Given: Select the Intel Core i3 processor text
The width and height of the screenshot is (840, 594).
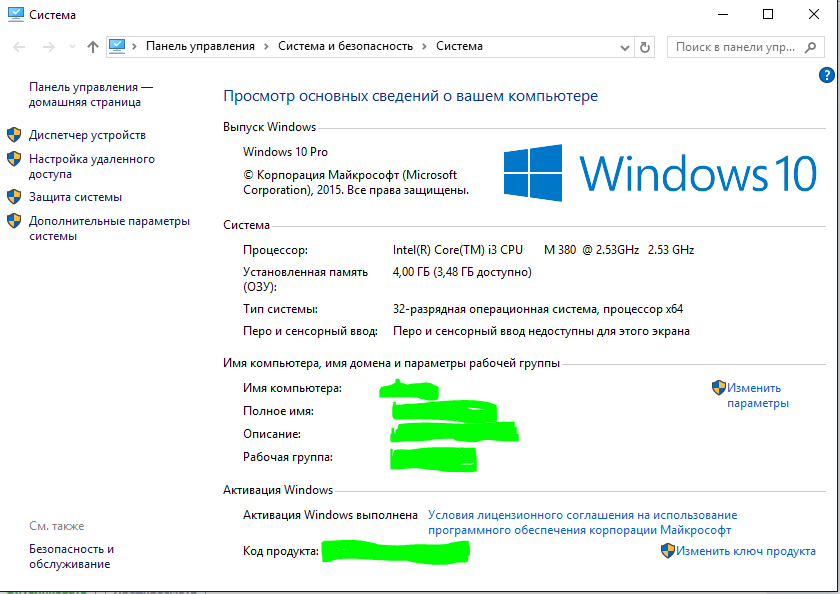Looking at the screenshot, I should [x=543, y=250].
